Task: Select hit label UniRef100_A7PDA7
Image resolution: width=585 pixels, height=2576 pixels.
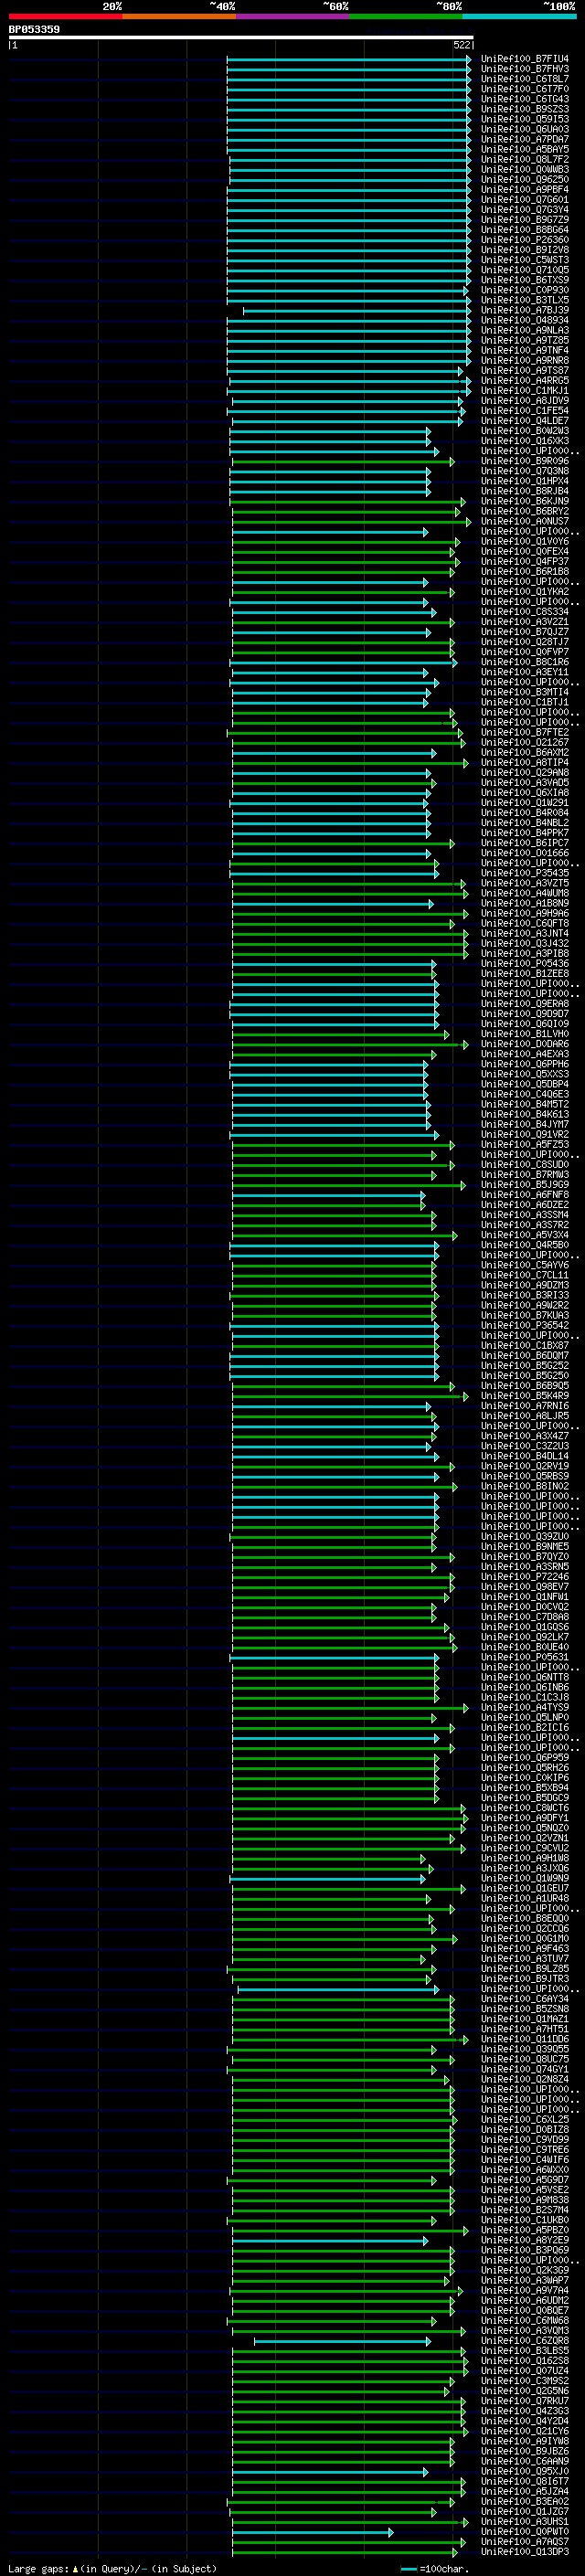Action: point(525,139)
